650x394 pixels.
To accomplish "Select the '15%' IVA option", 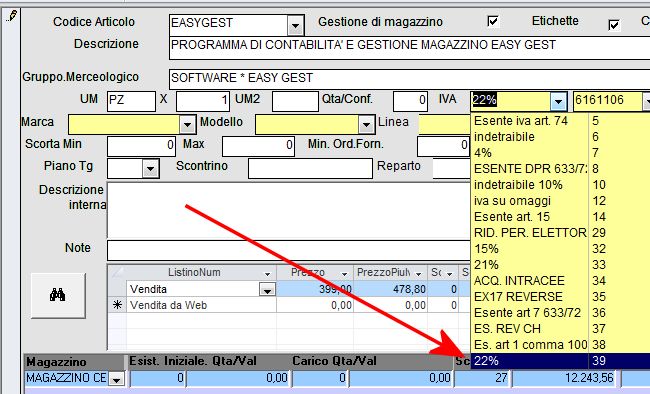I will click(560, 248).
